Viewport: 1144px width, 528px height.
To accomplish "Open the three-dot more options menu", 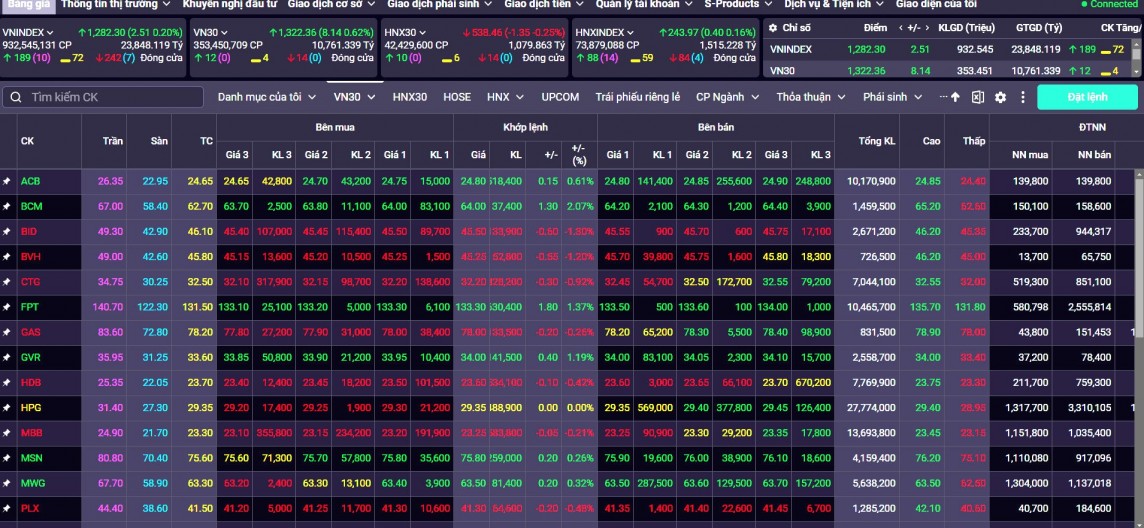I will (1023, 97).
